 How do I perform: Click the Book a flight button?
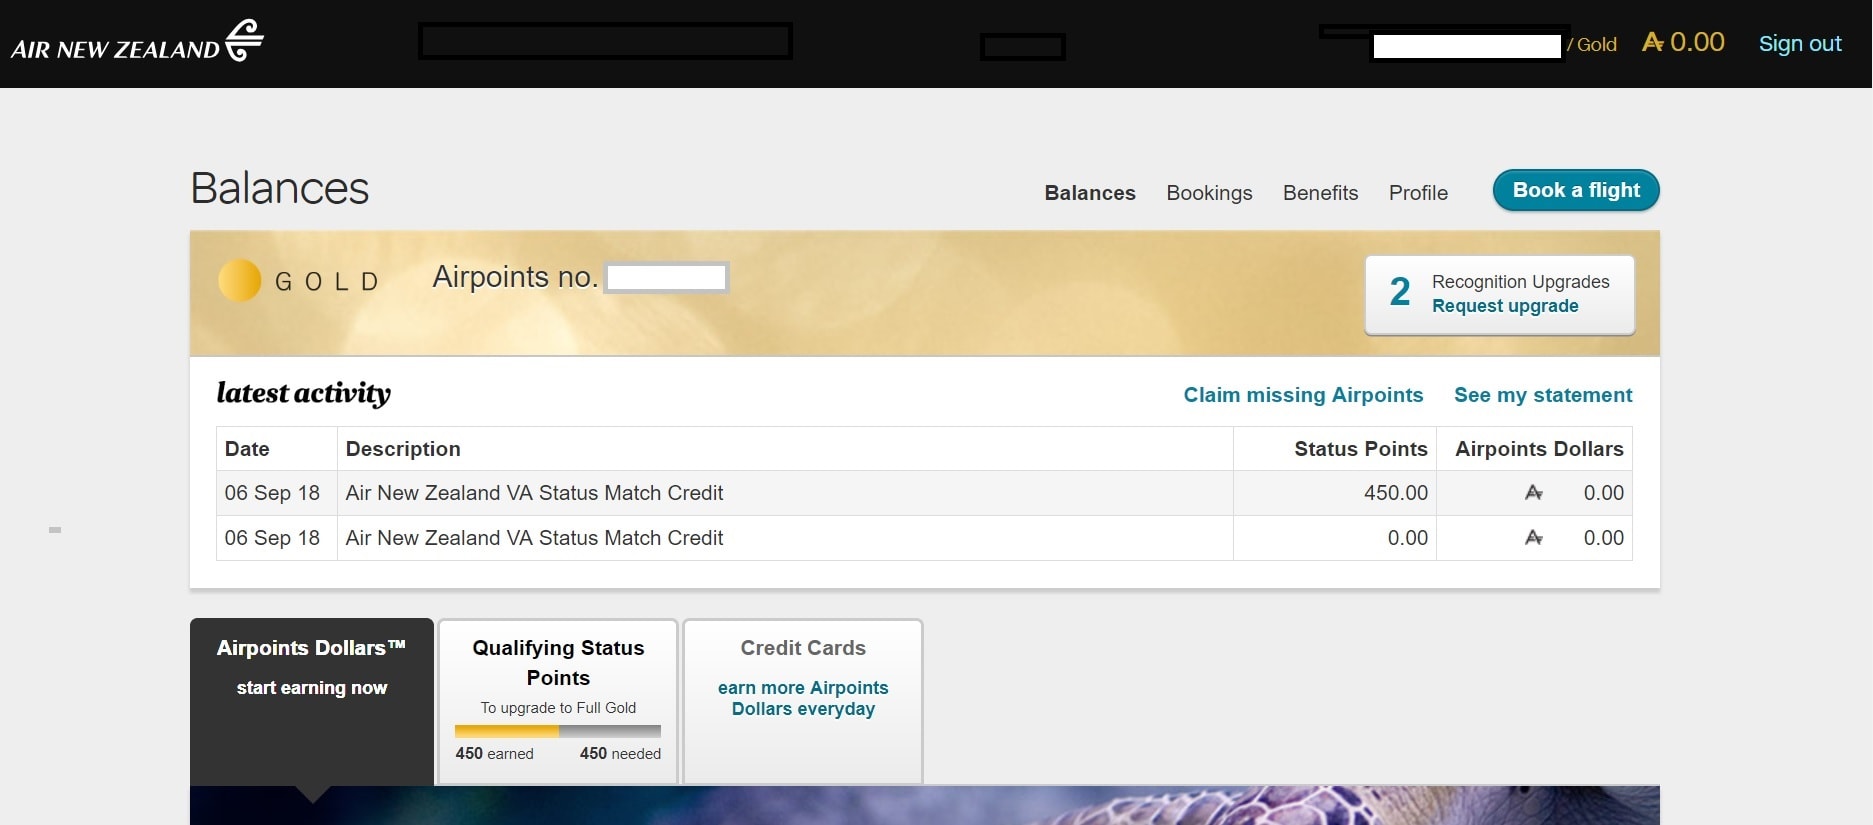(1576, 190)
